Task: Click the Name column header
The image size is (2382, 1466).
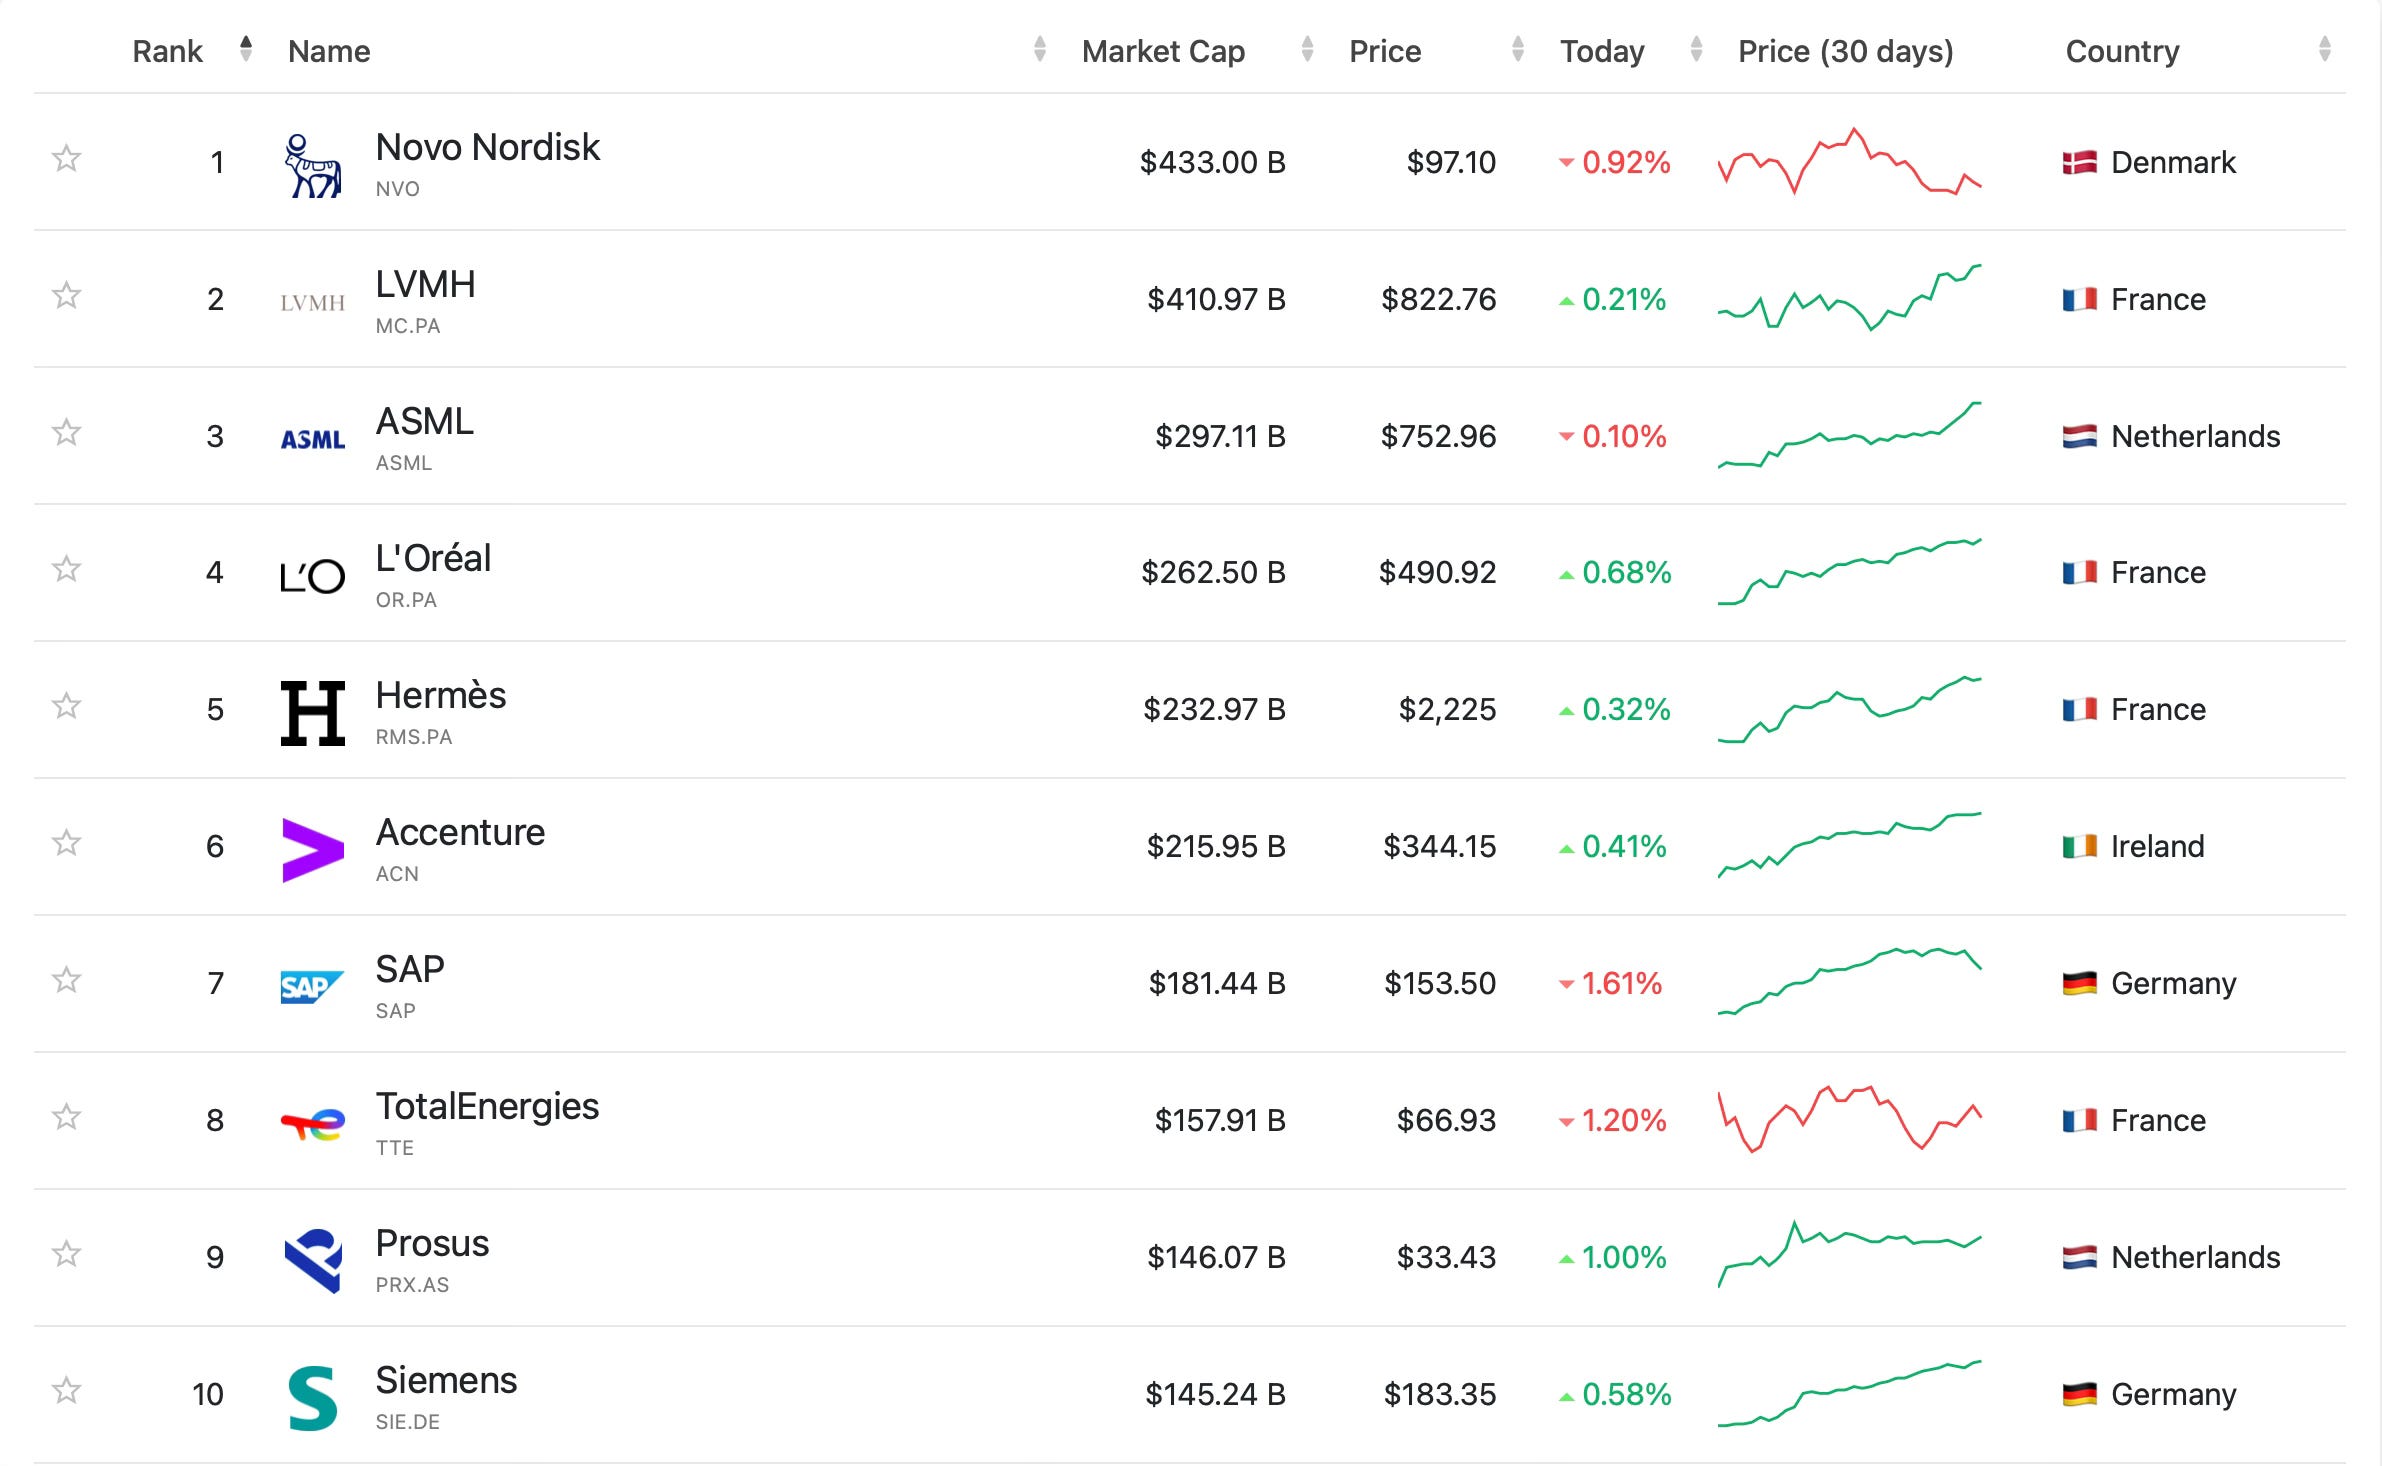Action: [329, 51]
